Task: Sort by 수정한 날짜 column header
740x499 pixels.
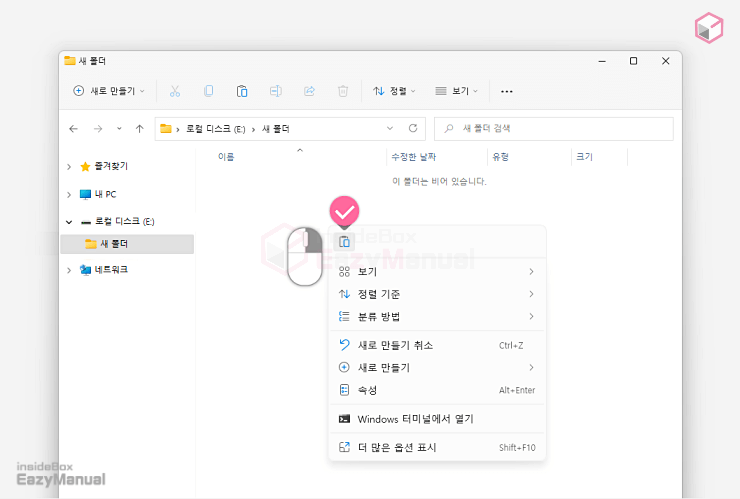Action: pyautogui.click(x=414, y=157)
